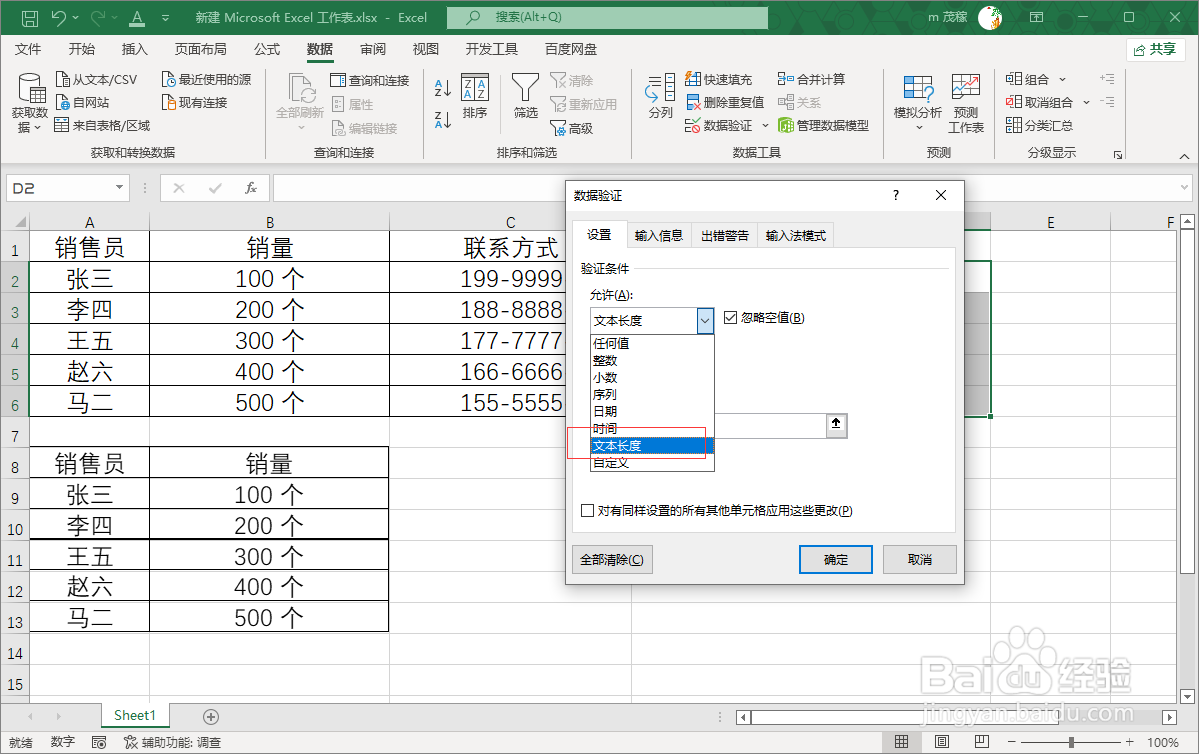Click the 确定 button to confirm
Image resolution: width=1199 pixels, height=754 pixels.
click(x=835, y=559)
